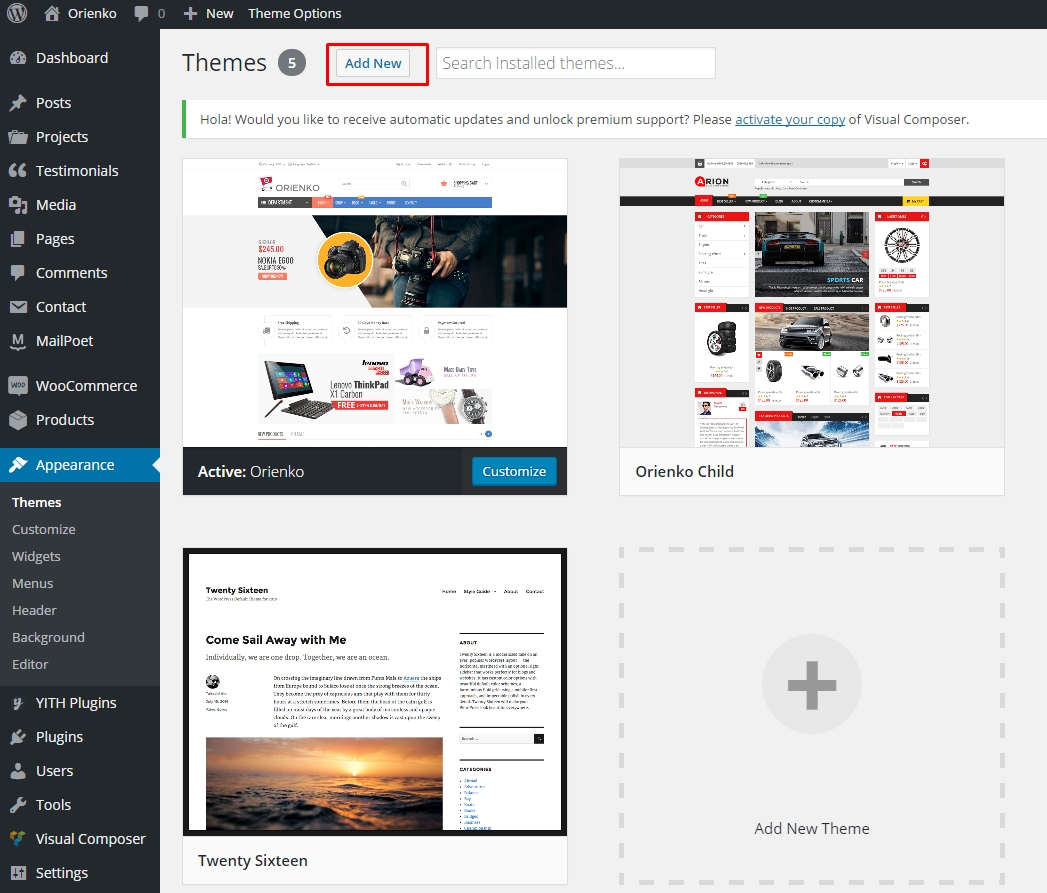Viewport: 1047px width, 893px height.
Task: Switch to the Widgets submenu item
Action: tap(36, 556)
